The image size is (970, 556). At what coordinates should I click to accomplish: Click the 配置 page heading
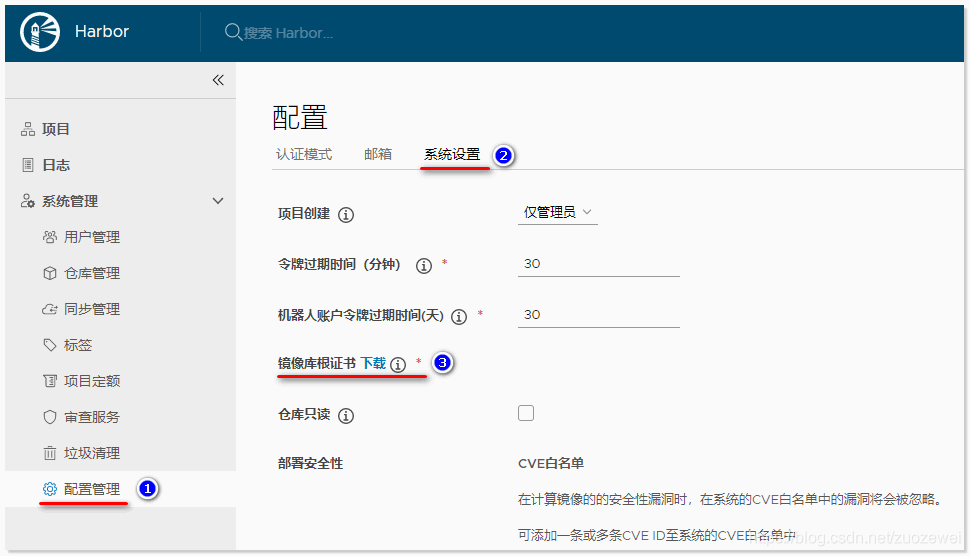[x=300, y=118]
